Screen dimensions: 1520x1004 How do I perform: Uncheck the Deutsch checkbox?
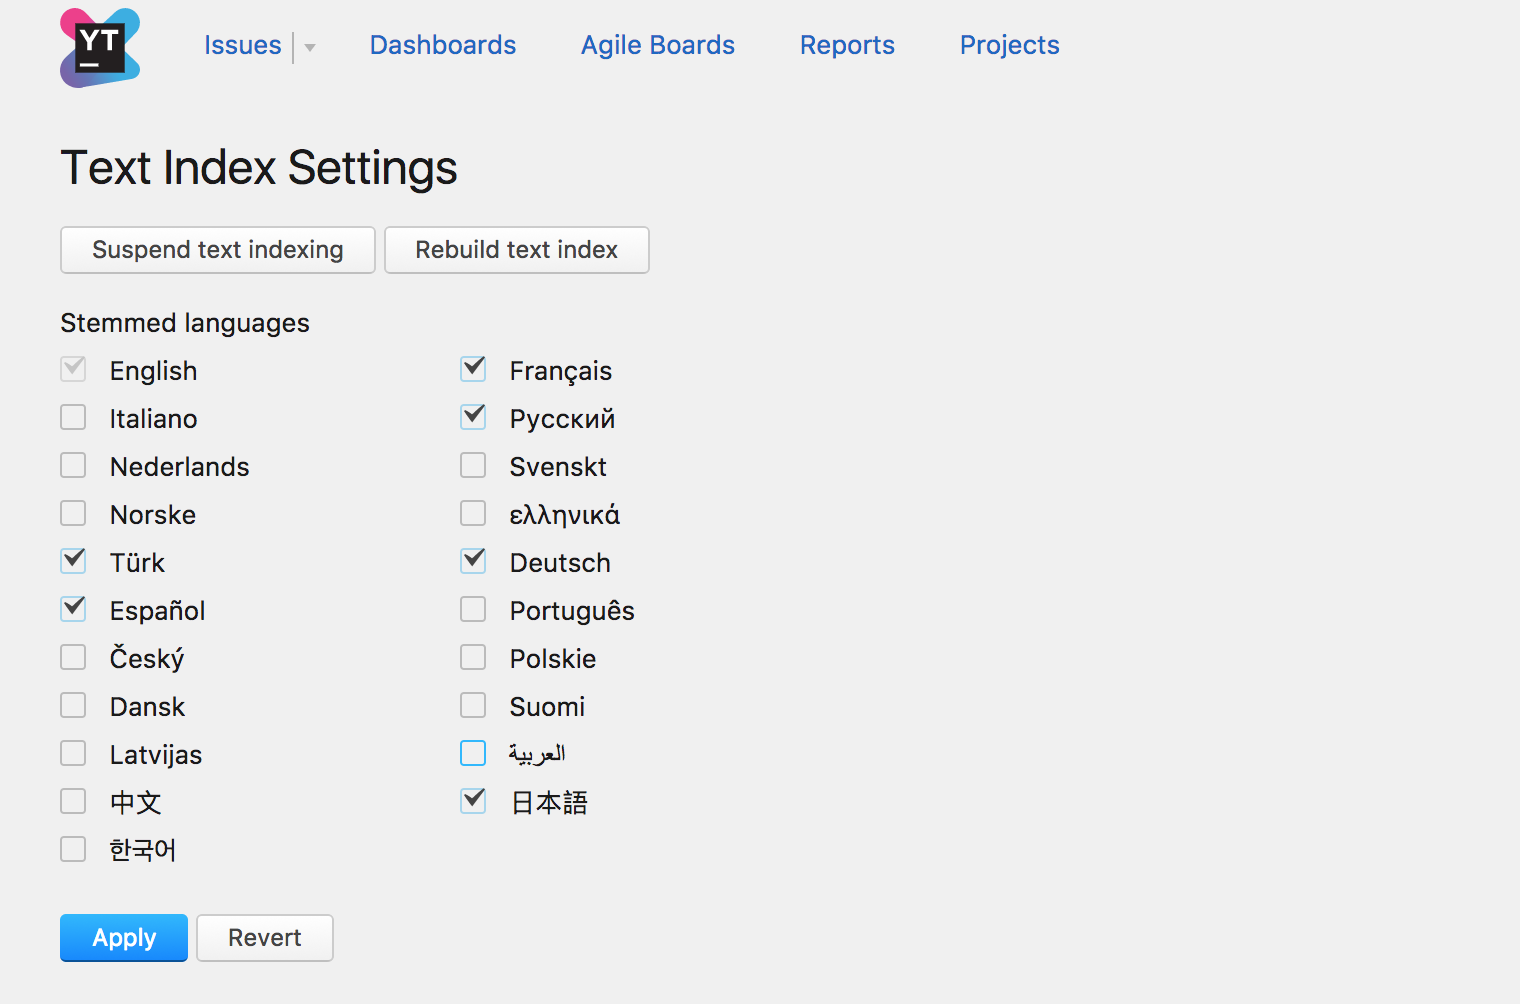(473, 561)
